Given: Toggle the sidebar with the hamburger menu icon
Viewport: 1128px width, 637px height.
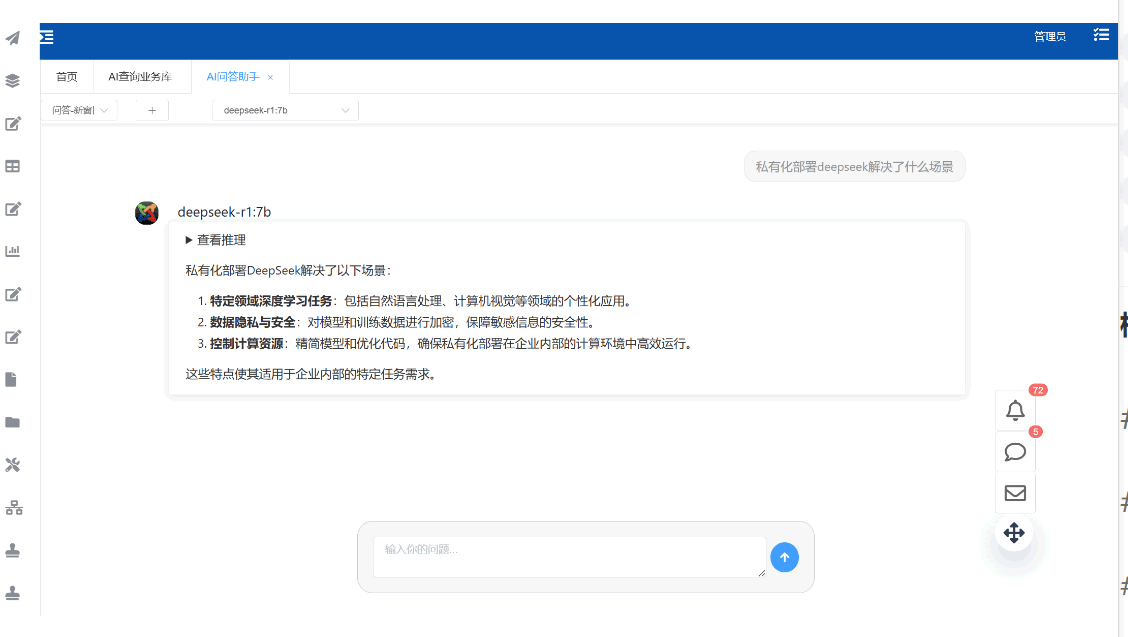Looking at the screenshot, I should pos(46,37).
